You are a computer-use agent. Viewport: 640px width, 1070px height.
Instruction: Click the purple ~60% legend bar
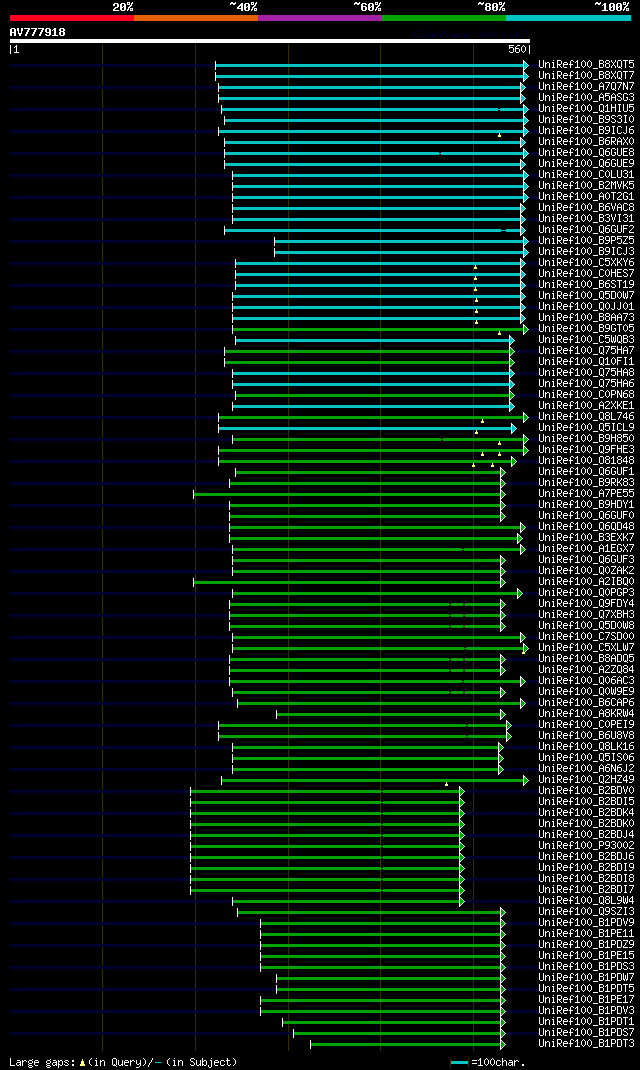[x=320, y=18]
